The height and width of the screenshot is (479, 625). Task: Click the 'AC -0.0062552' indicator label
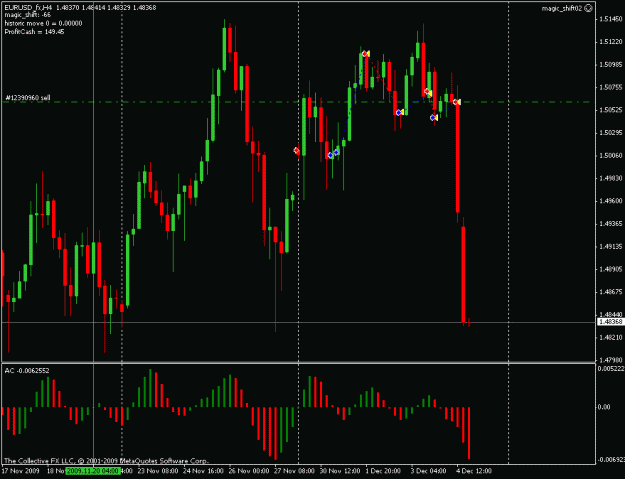[x=27, y=371]
